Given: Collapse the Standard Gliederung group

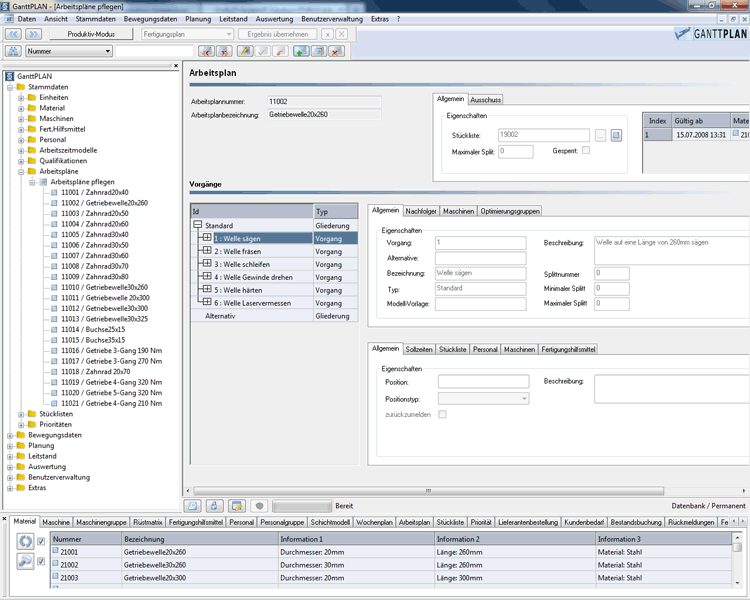Looking at the screenshot, I should coord(198,224).
